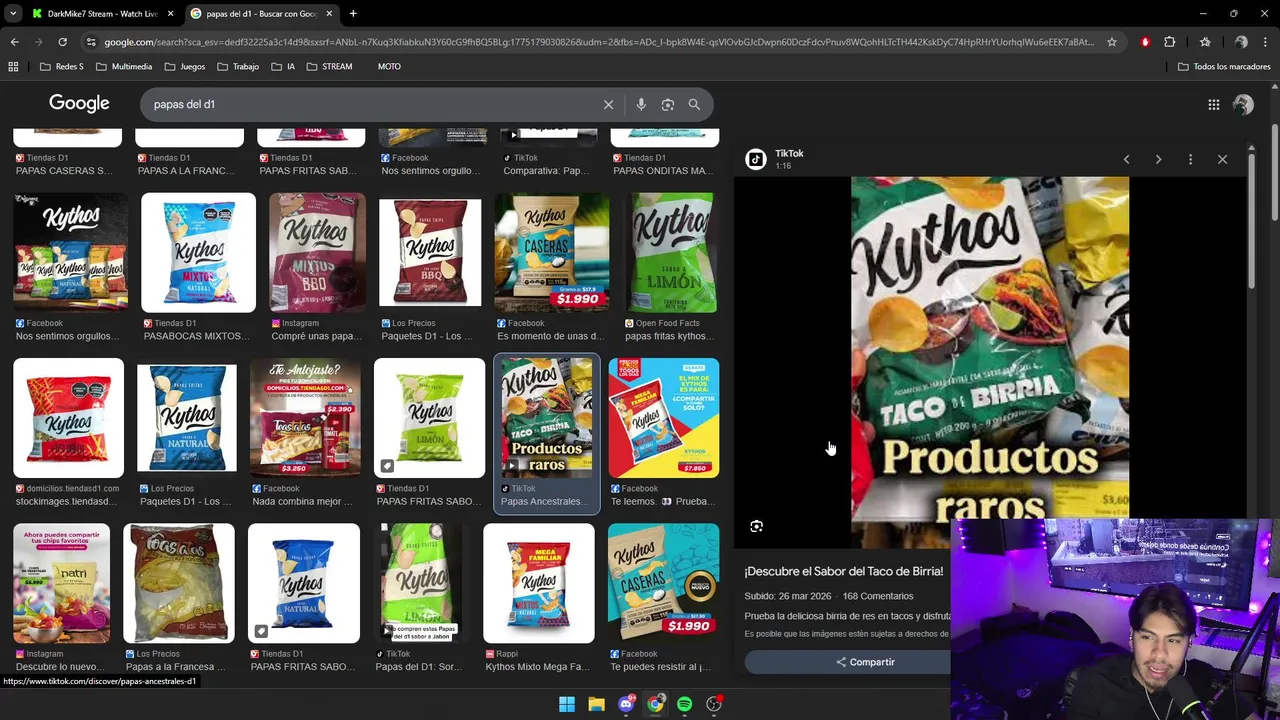
Task: Open Nada combina mejor Facebook thumbnail
Action: pos(305,418)
